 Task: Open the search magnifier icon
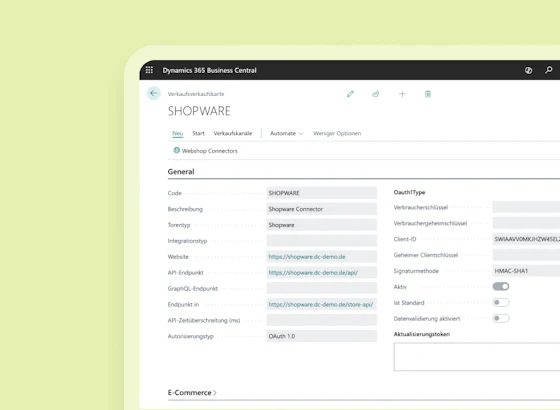[549, 70]
